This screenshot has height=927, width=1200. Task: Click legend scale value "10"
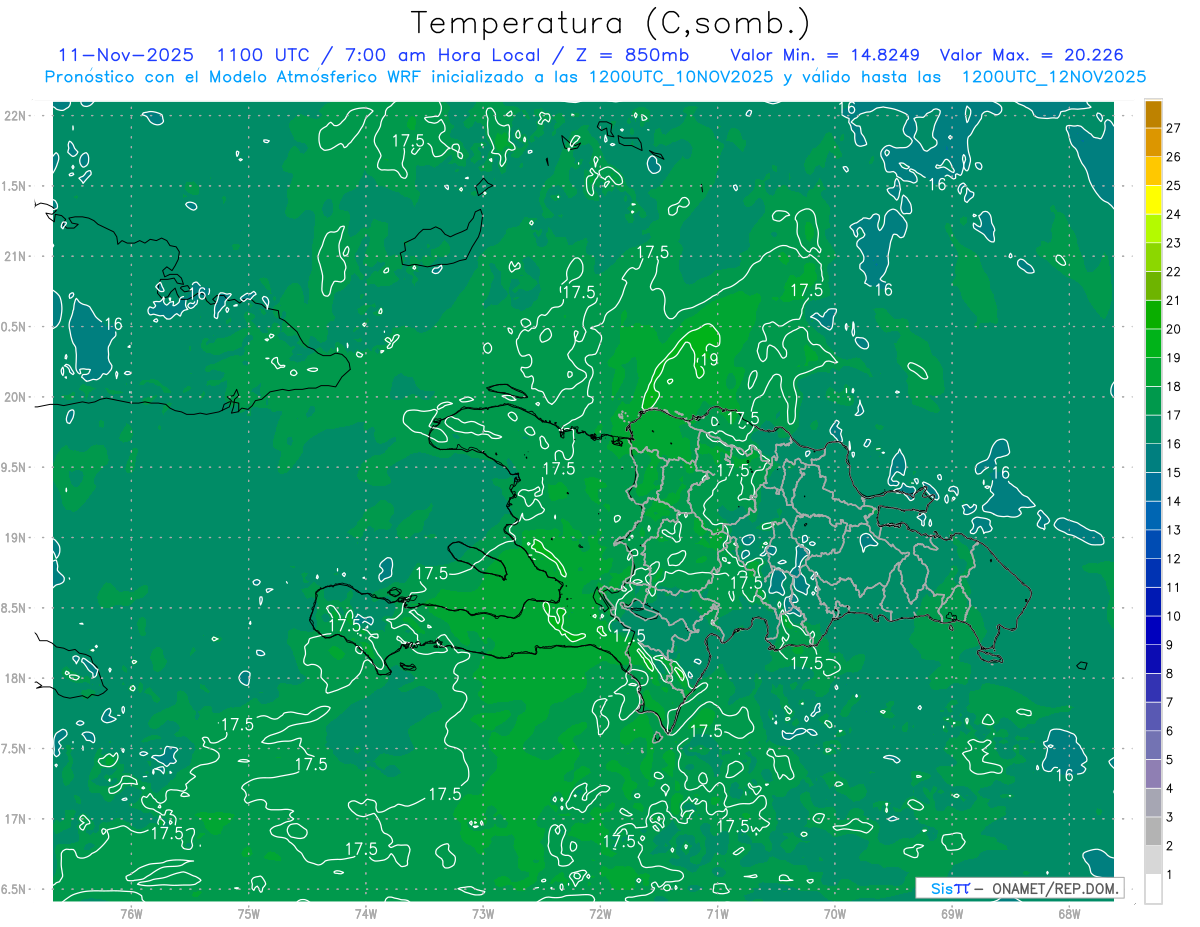[x=1174, y=616]
